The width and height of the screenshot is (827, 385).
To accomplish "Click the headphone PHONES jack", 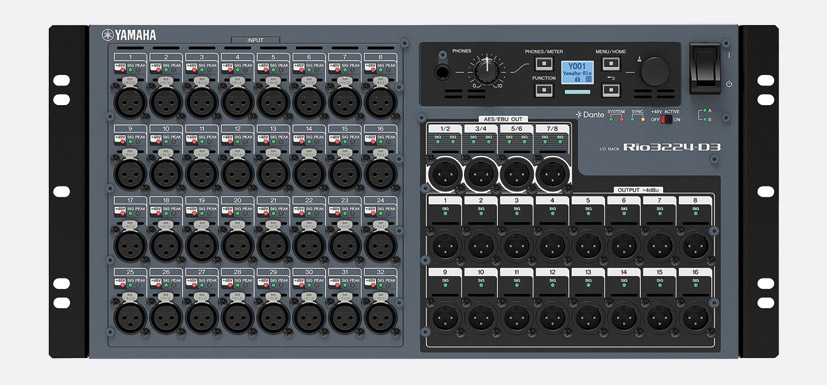I will 442,72.
